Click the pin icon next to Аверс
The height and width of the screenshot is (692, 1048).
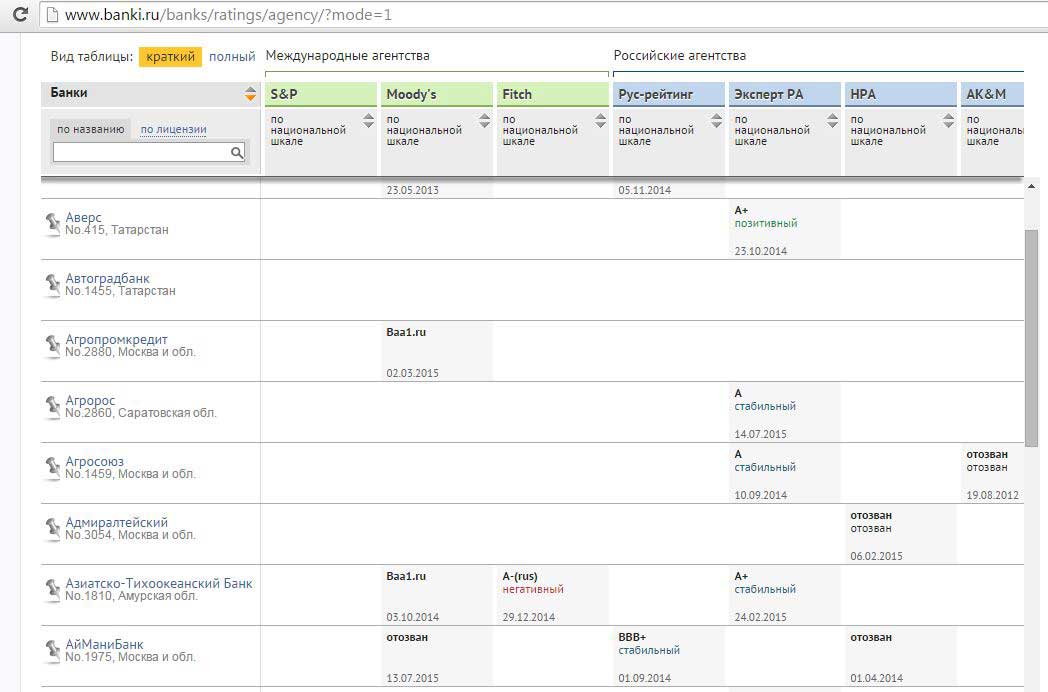(53, 224)
